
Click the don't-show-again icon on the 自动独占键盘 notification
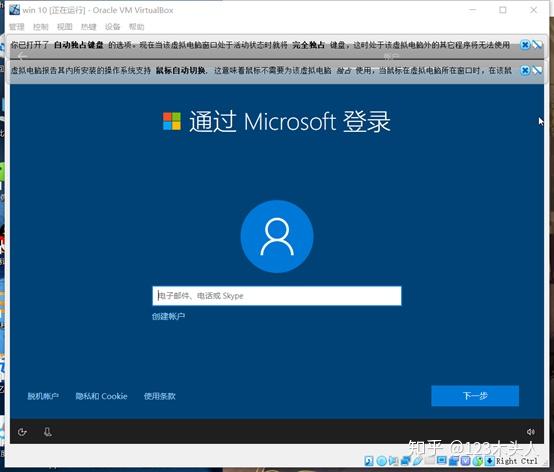pos(537,45)
